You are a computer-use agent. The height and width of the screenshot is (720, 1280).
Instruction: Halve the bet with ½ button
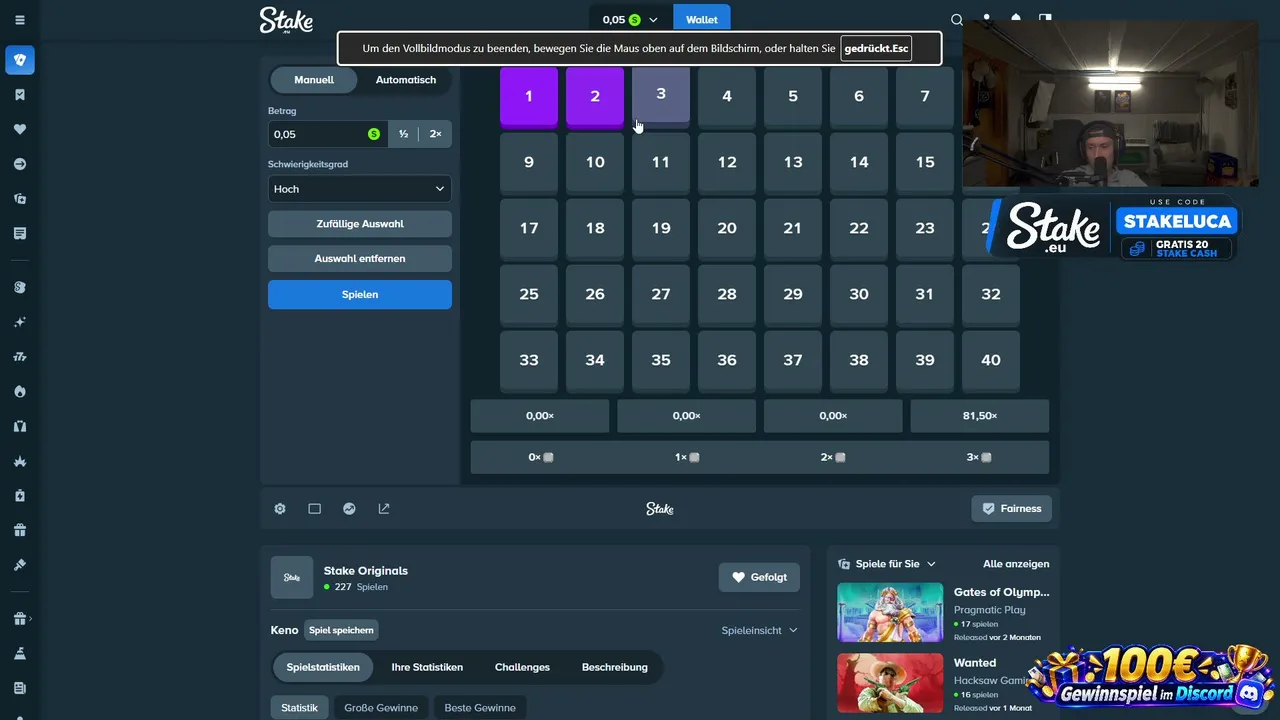[x=404, y=134]
